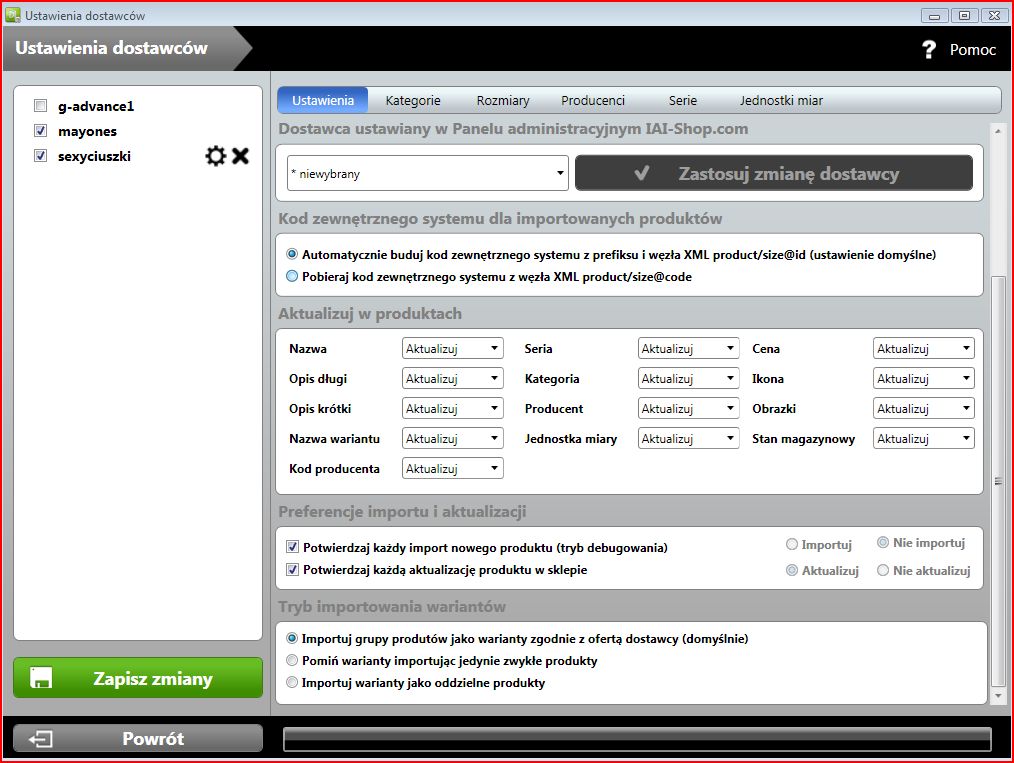The height and width of the screenshot is (763, 1014).
Task: Uncheck the mayones supplier checkbox
Action: tap(40, 131)
